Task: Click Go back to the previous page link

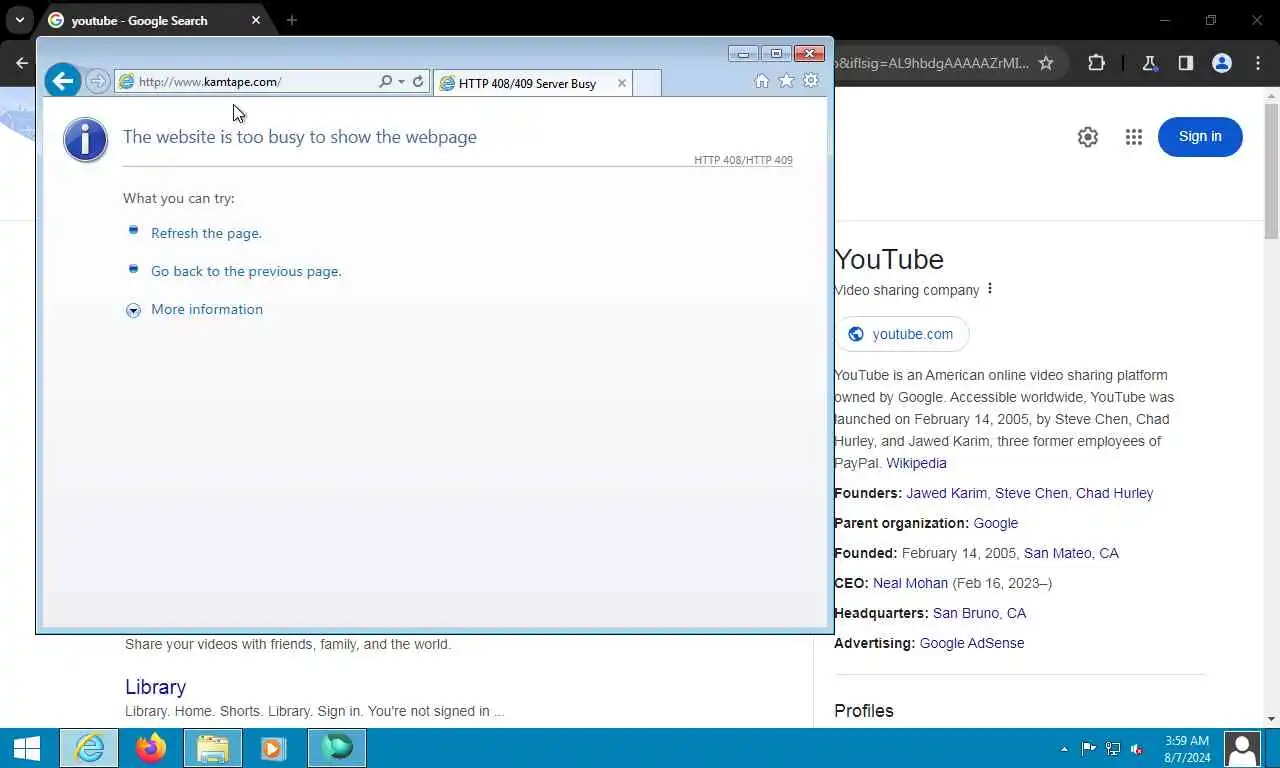Action: point(246,271)
